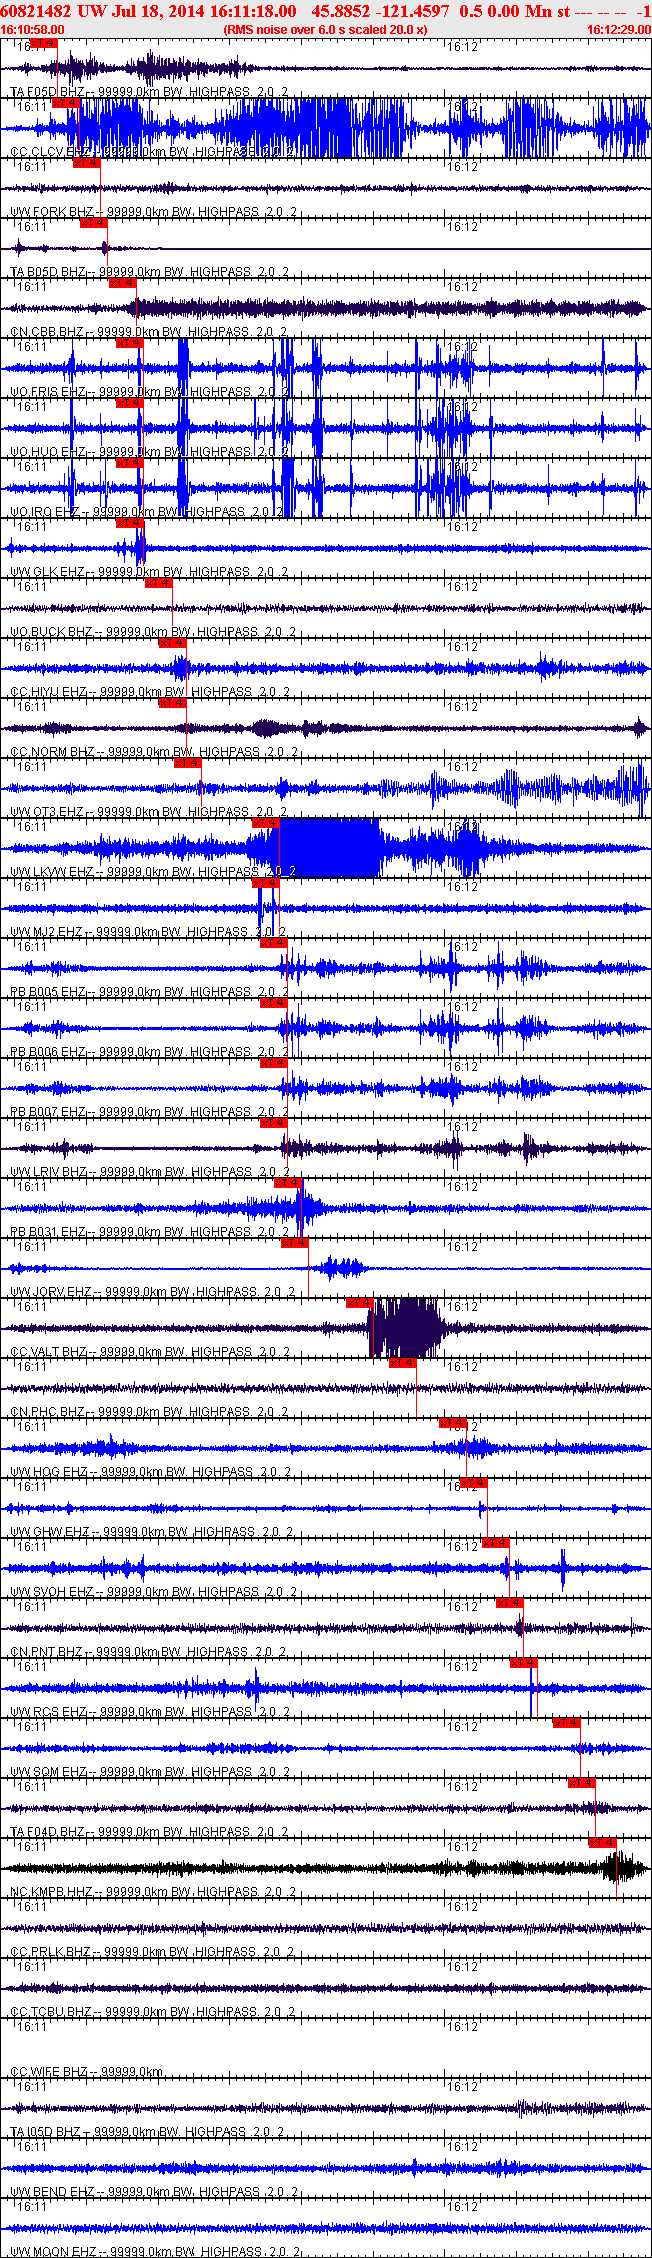The width and height of the screenshot is (652, 2258).
Task: Select the UW HOG EHZ station label
Action: click(x=49, y=1472)
